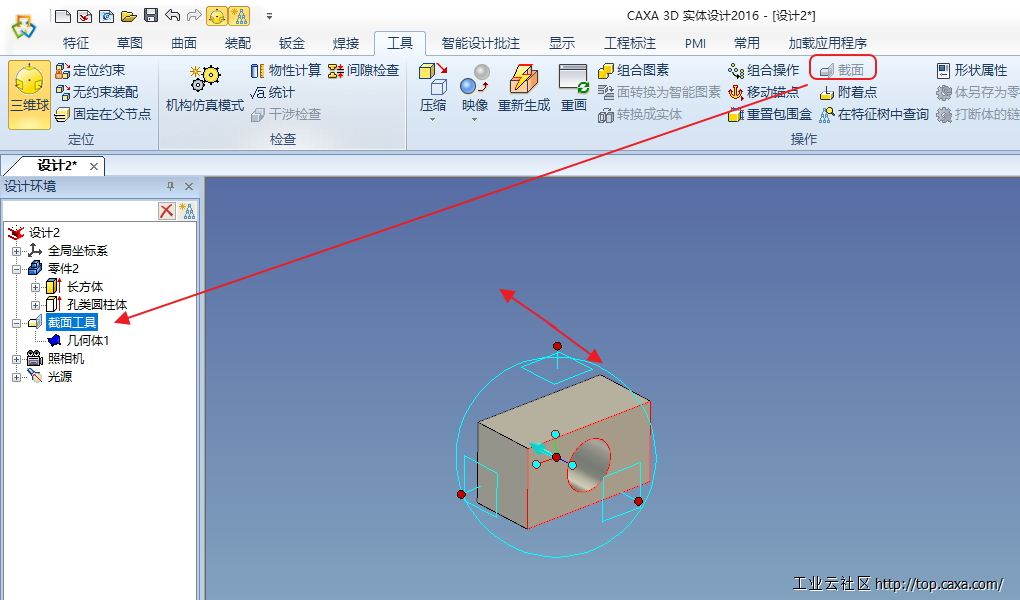Click the 形状属性 button
This screenshot has width=1020, height=600.
(x=971, y=70)
